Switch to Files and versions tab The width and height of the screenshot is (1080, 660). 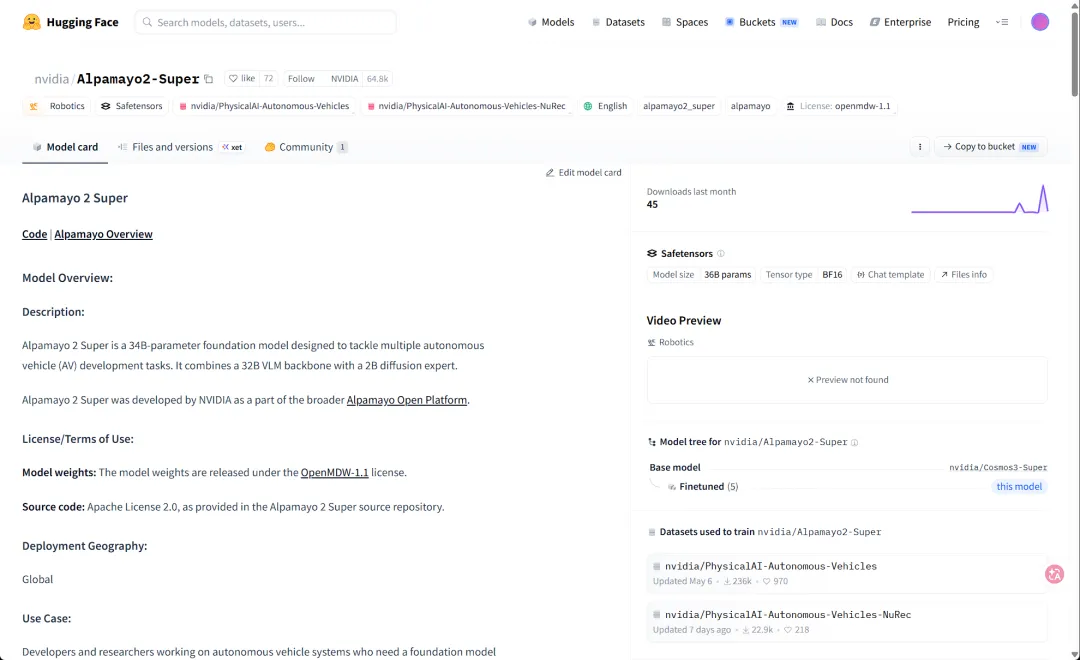tap(180, 147)
